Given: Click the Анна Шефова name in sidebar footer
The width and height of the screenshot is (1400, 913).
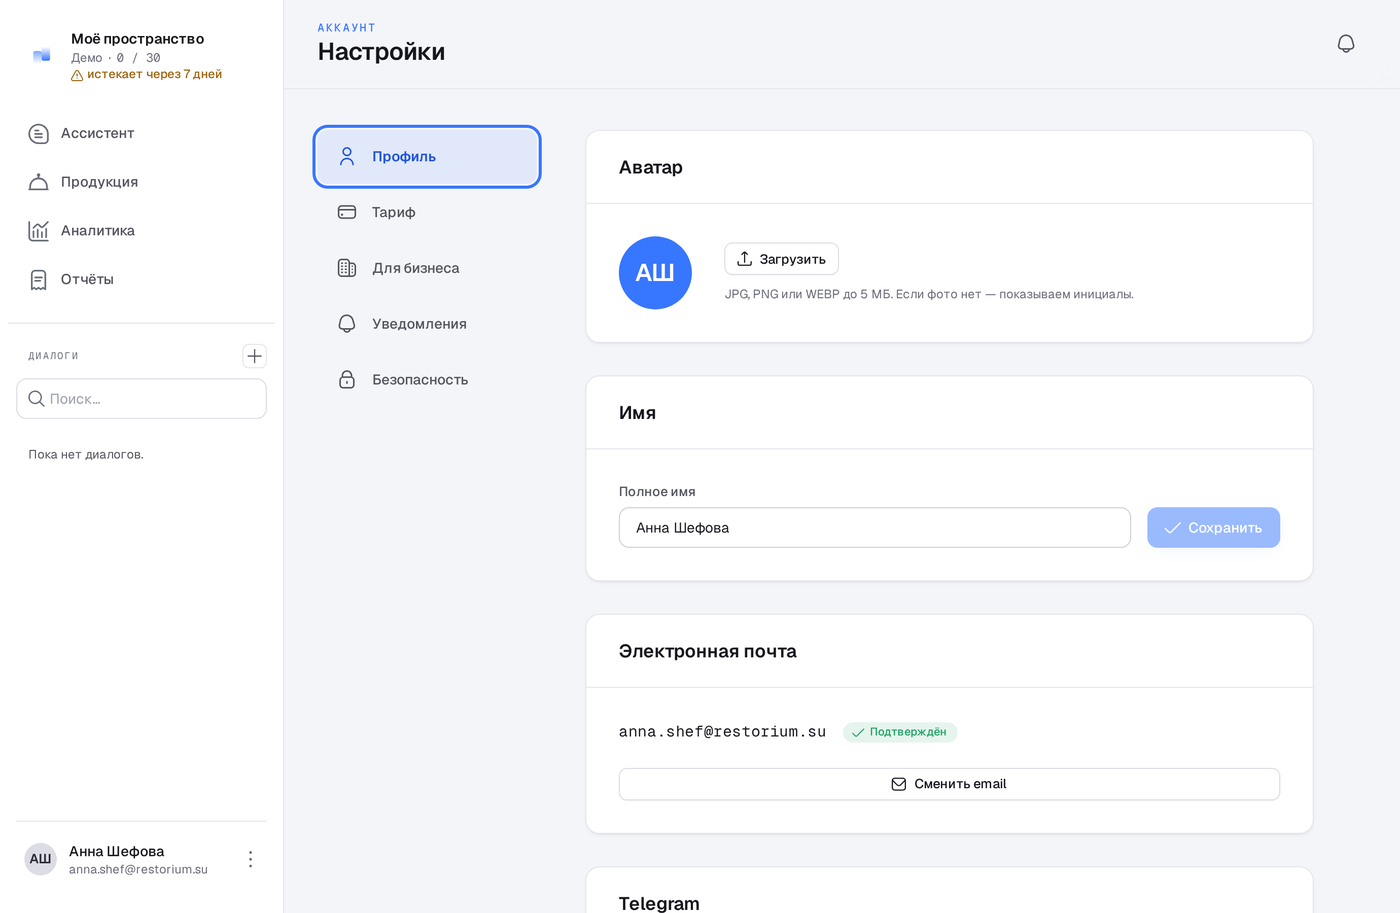Looking at the screenshot, I should click(116, 851).
